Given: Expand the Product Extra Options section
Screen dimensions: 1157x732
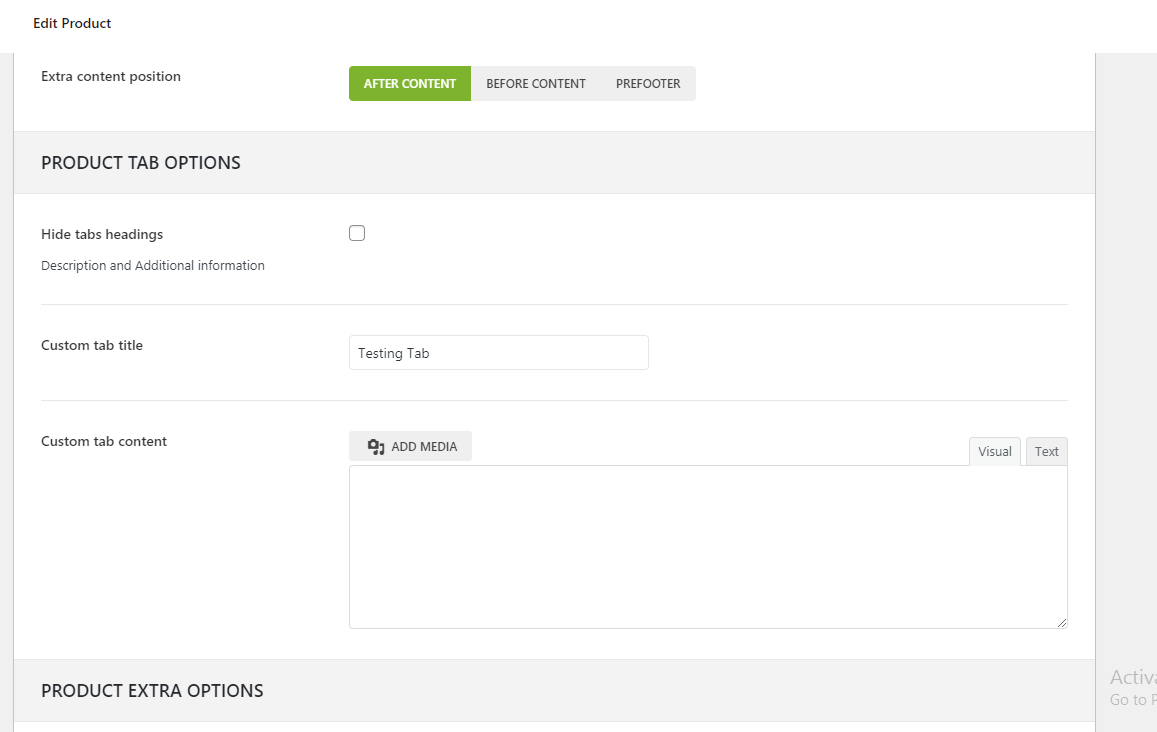Looking at the screenshot, I should tap(152, 691).
